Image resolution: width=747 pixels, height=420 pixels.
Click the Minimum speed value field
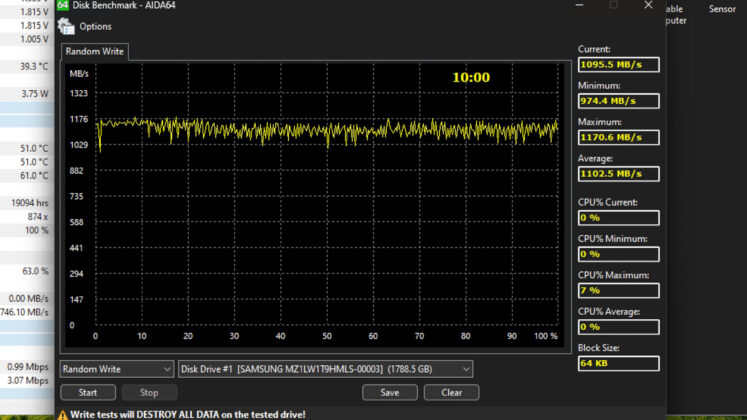pos(618,101)
